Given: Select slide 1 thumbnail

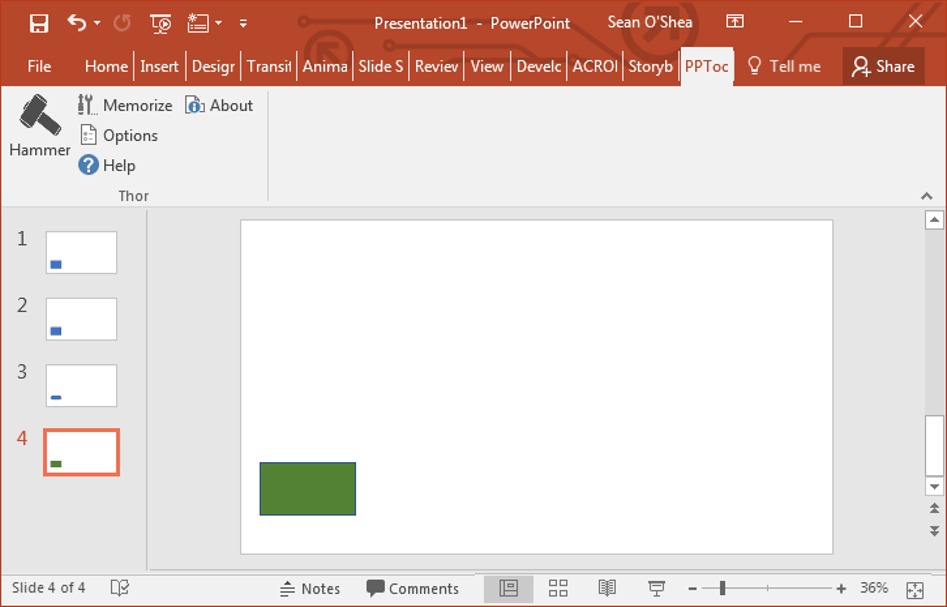Looking at the screenshot, I should point(82,252).
